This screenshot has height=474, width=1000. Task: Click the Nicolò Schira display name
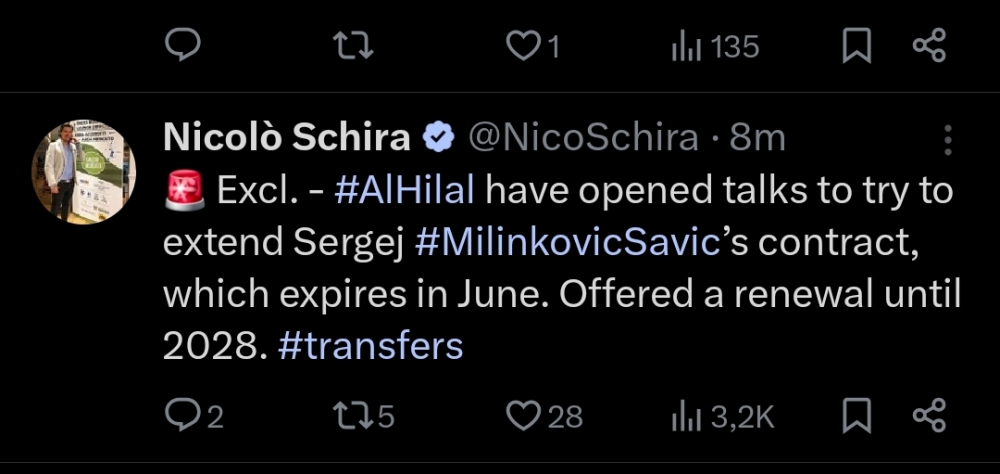[x=286, y=138]
